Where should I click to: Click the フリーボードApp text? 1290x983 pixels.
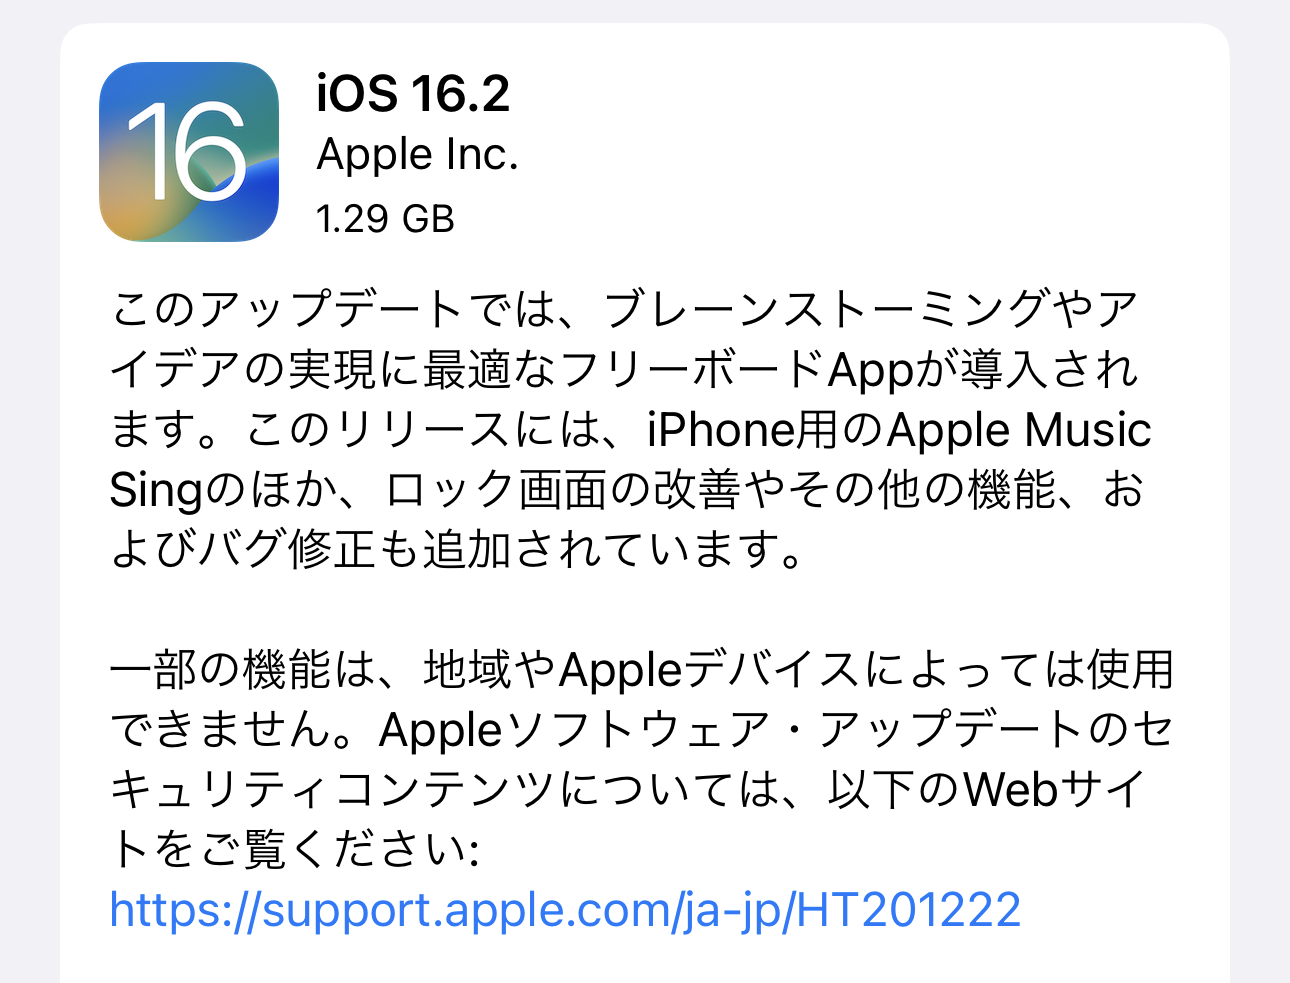point(737,370)
